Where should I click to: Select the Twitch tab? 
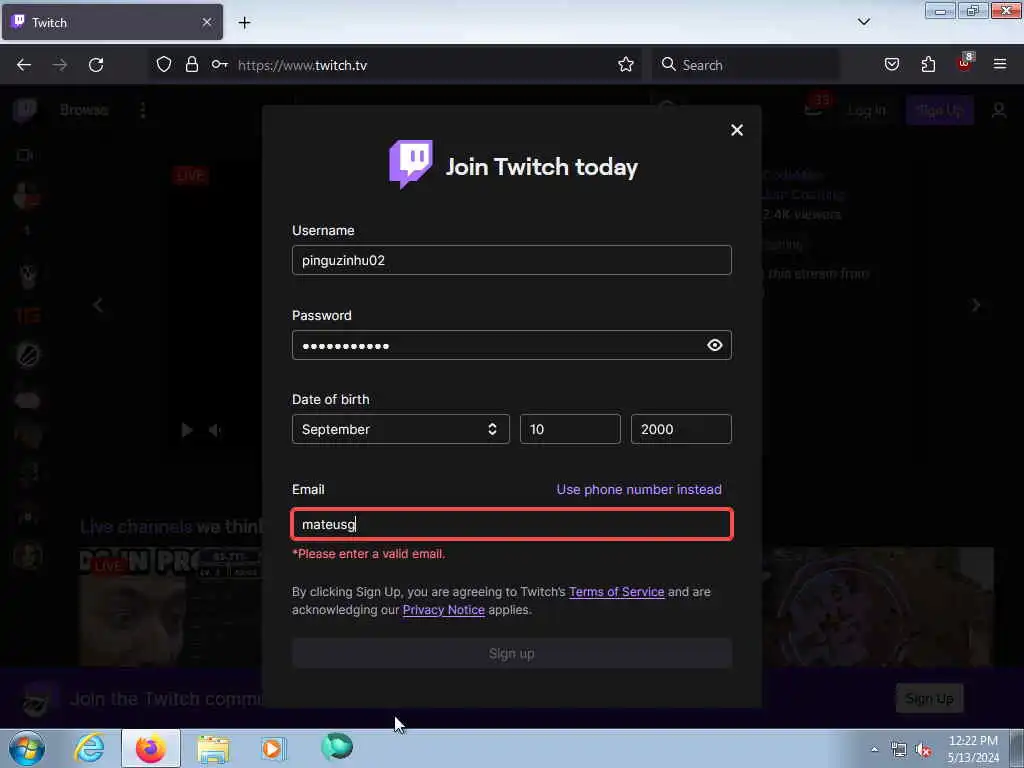click(x=112, y=22)
